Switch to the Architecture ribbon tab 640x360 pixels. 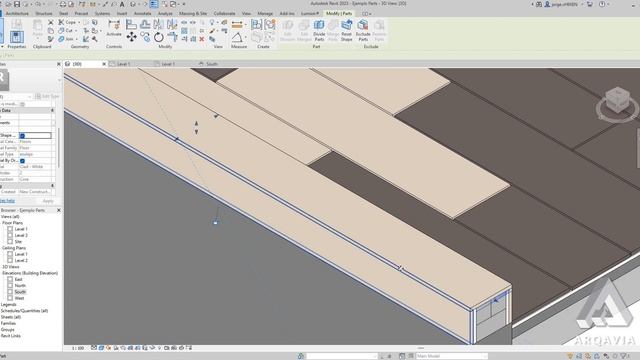pos(17,13)
